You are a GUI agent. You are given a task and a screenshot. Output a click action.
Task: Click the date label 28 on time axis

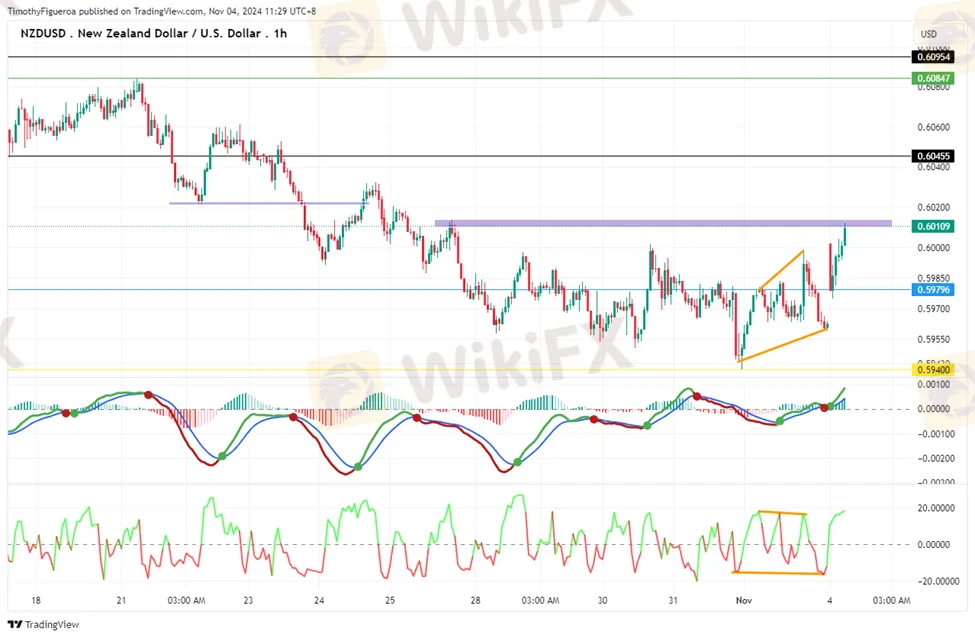point(475,601)
